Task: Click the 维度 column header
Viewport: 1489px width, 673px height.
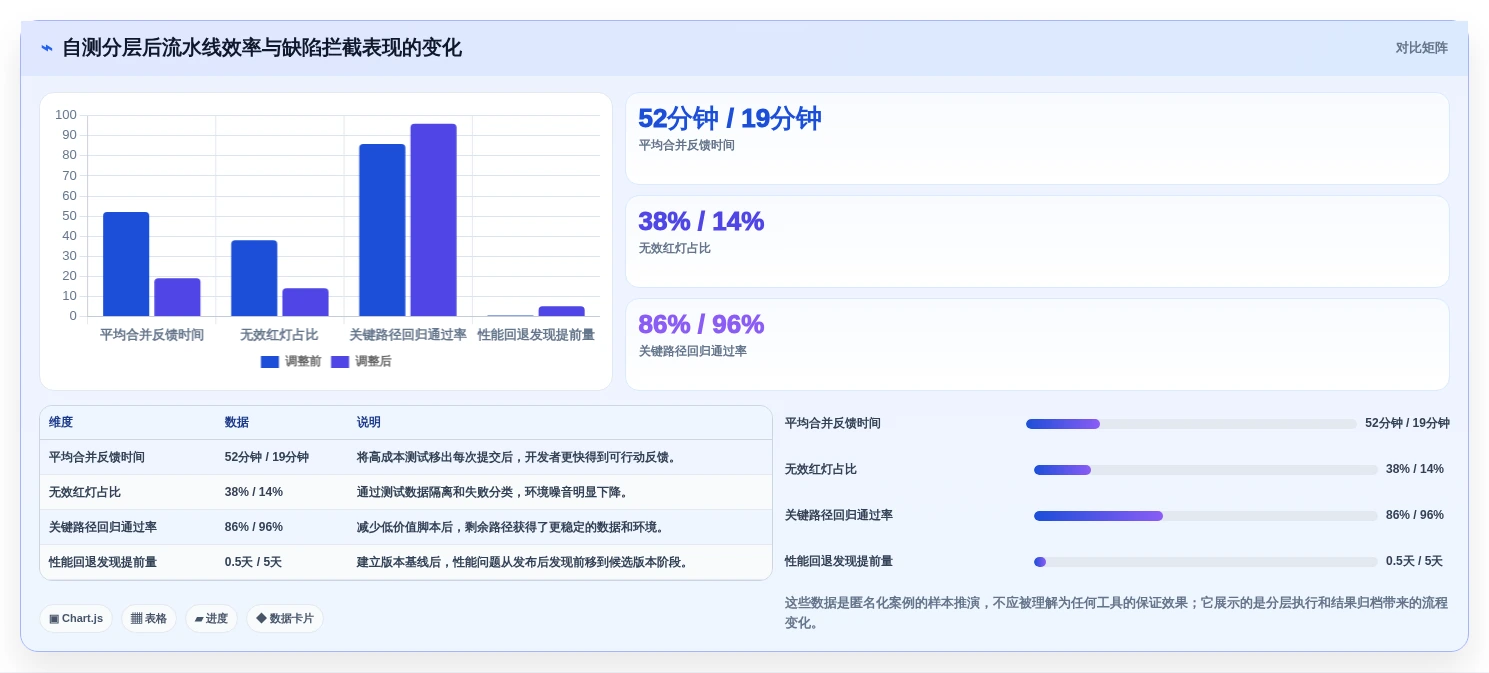Action: pyautogui.click(x=61, y=423)
